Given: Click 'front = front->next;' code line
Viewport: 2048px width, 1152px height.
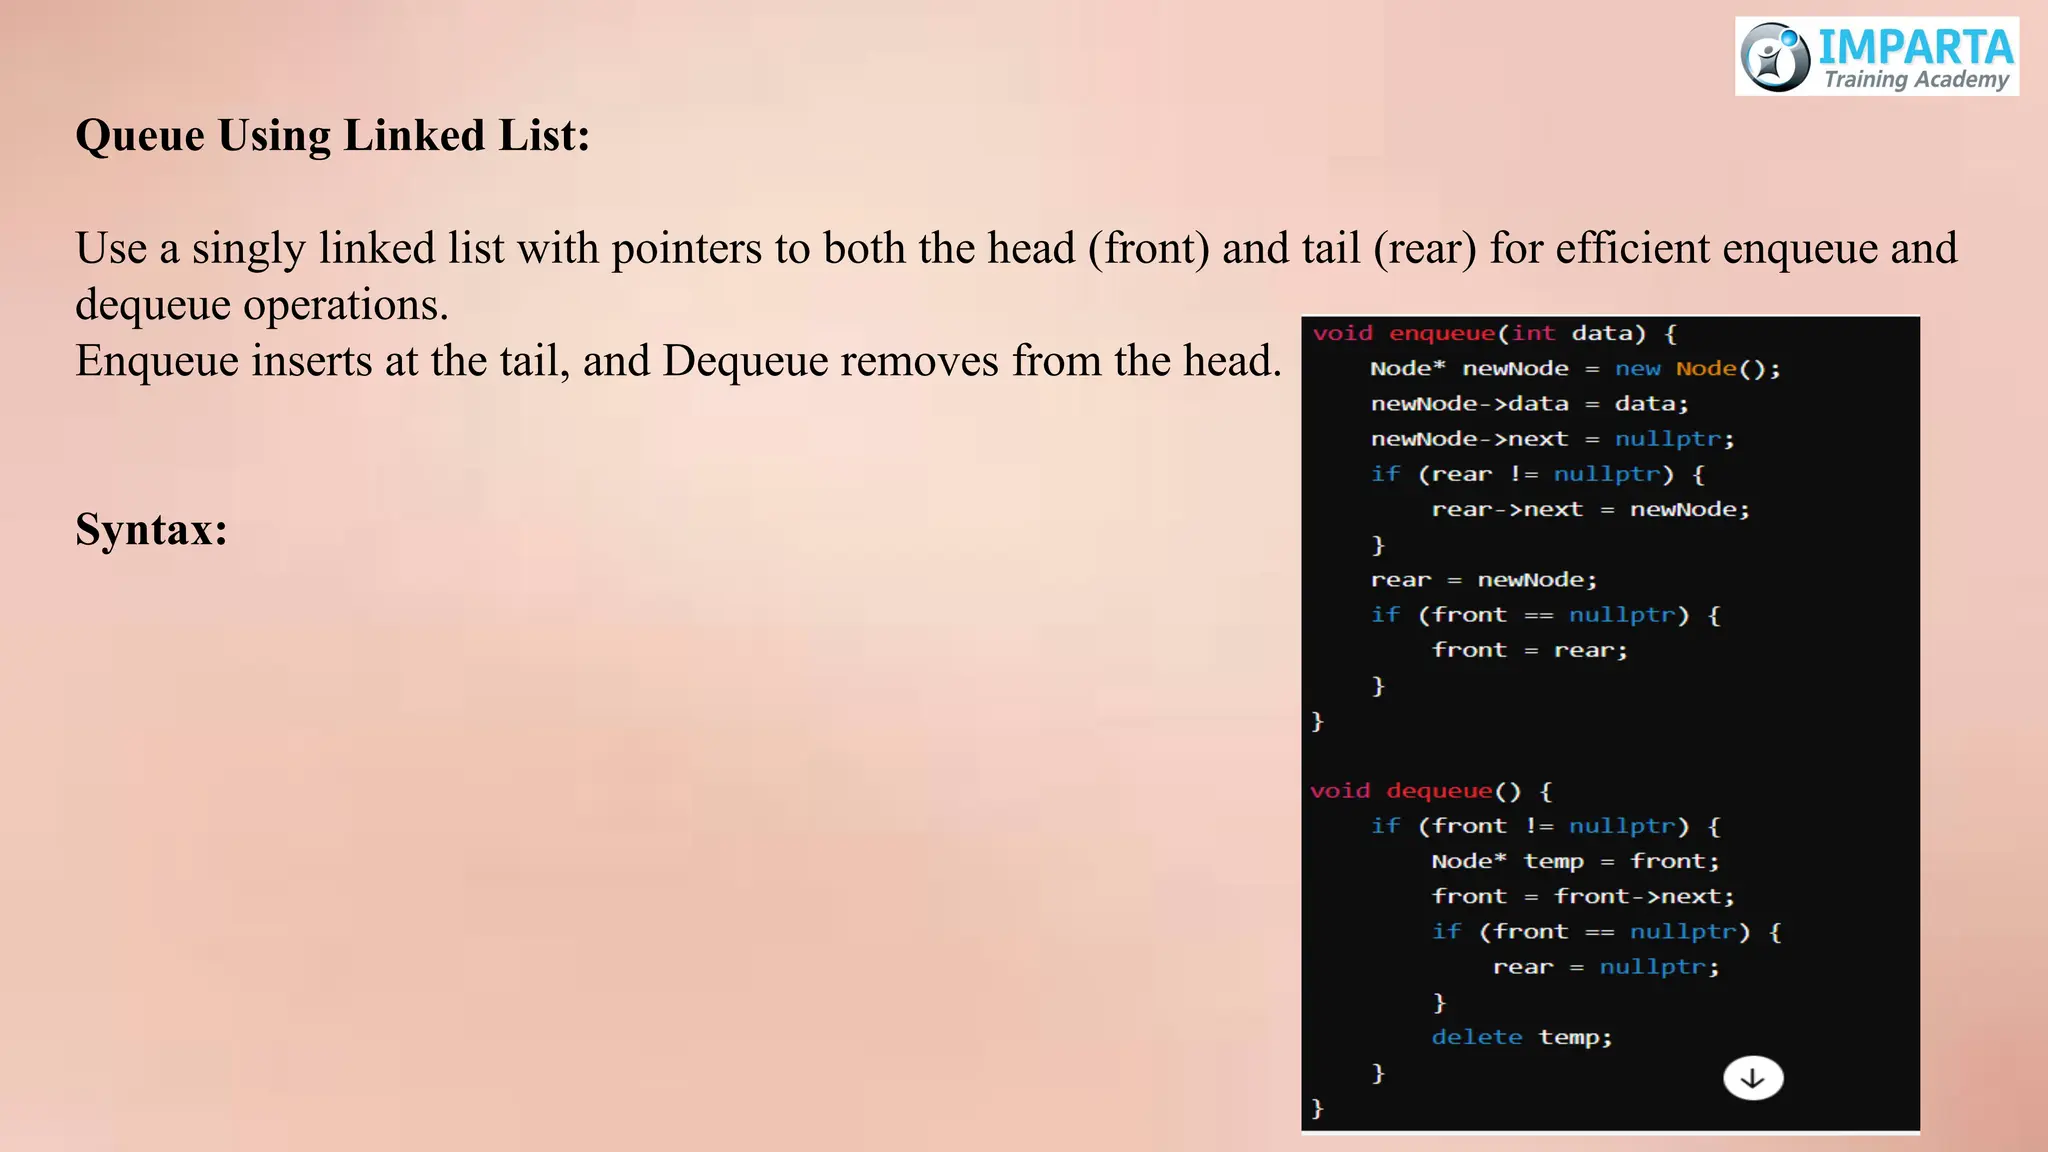Looking at the screenshot, I should (1583, 896).
